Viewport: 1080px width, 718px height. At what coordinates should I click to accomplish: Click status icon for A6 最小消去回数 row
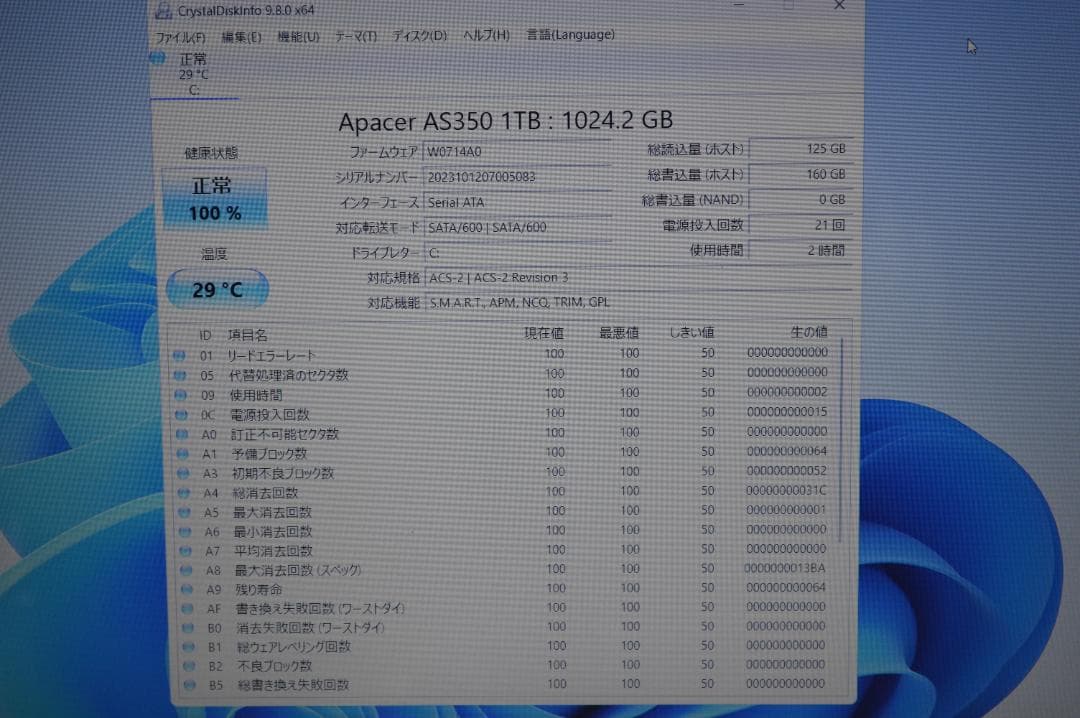click(x=185, y=532)
